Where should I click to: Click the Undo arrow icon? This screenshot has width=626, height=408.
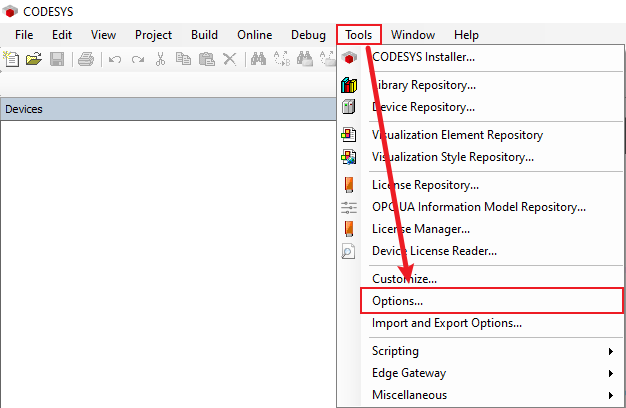click(115, 60)
